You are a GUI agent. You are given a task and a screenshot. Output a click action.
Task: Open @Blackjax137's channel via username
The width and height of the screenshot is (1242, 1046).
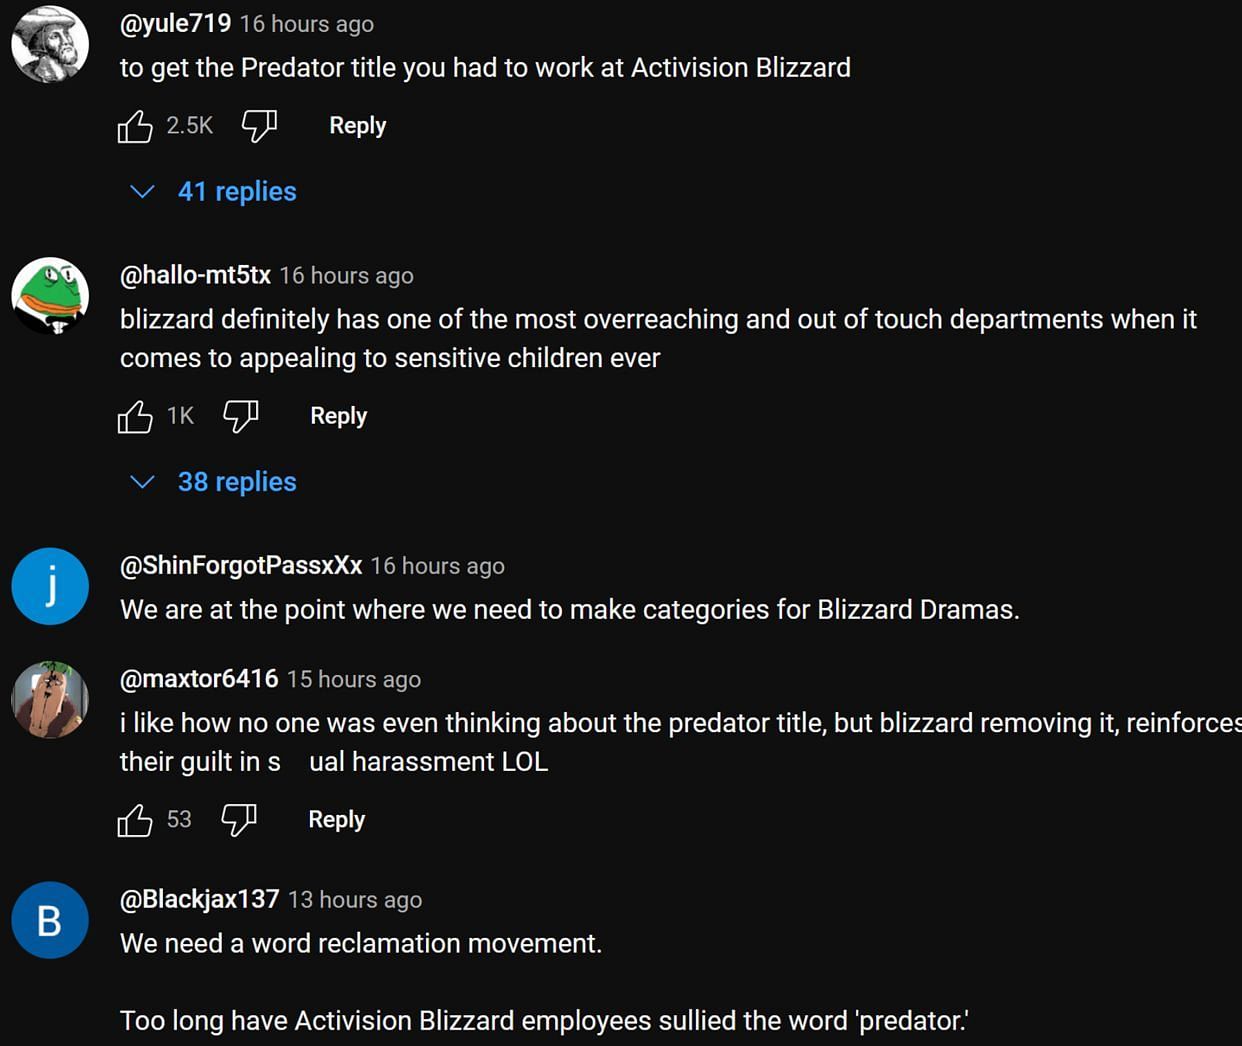199,899
